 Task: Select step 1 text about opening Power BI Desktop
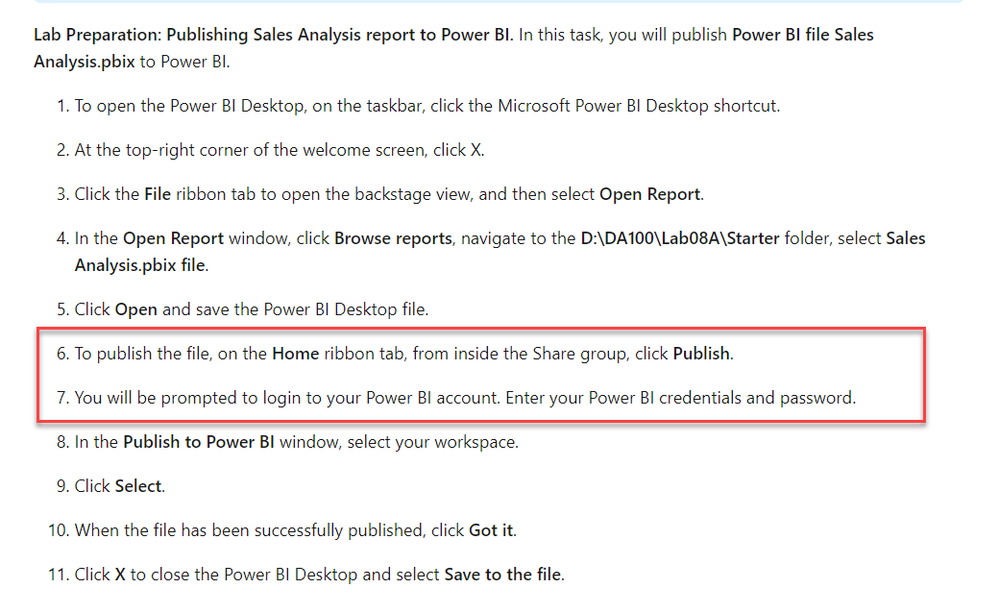click(427, 106)
